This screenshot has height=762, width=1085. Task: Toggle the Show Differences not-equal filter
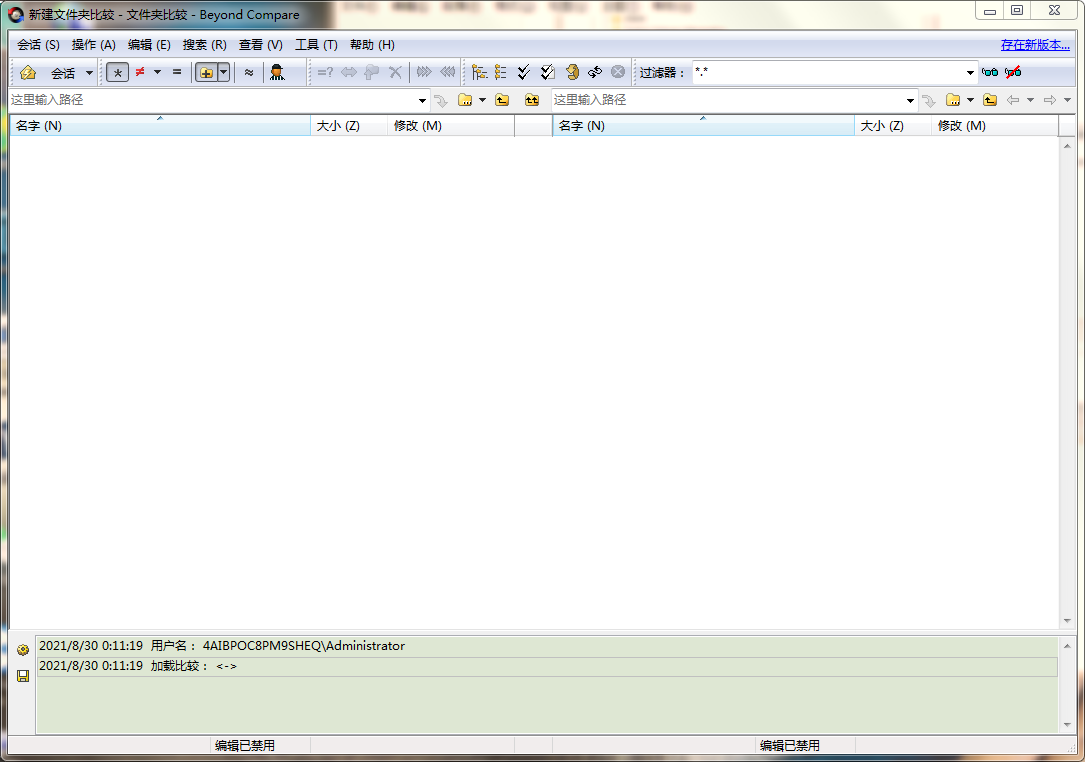click(x=140, y=72)
